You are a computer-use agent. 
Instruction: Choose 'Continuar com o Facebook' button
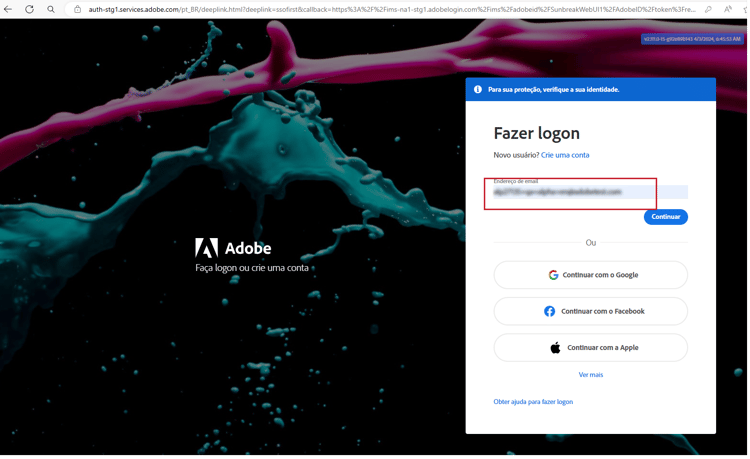pos(591,311)
